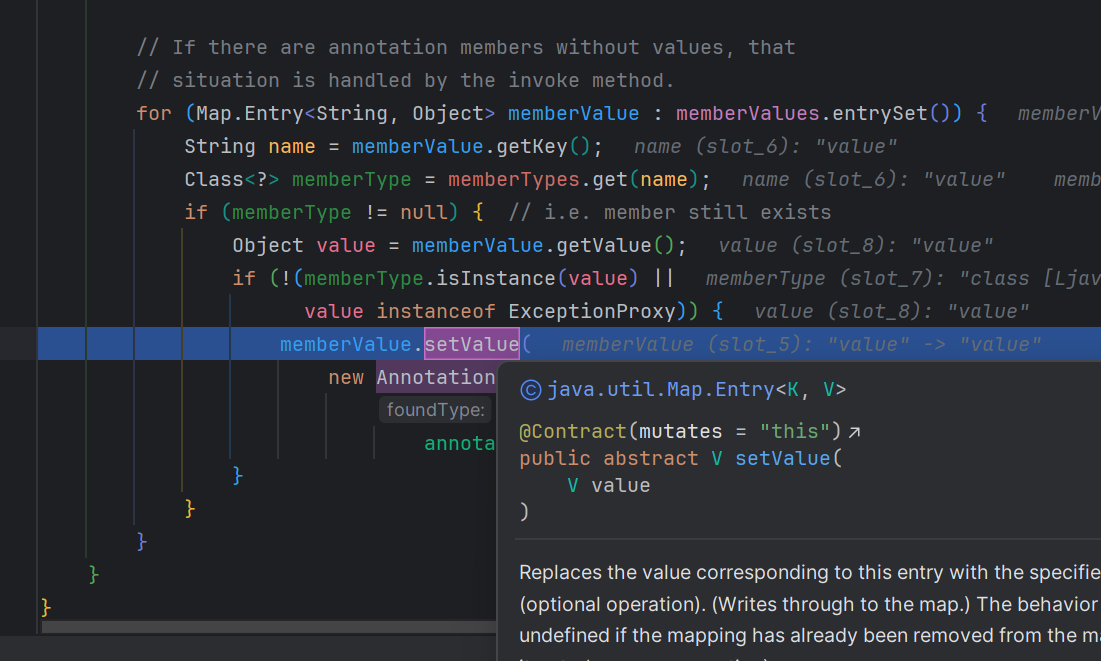Click the class icon before java.util.Map.Entry
Viewport: 1101px width, 661px height.
pyautogui.click(x=531, y=390)
